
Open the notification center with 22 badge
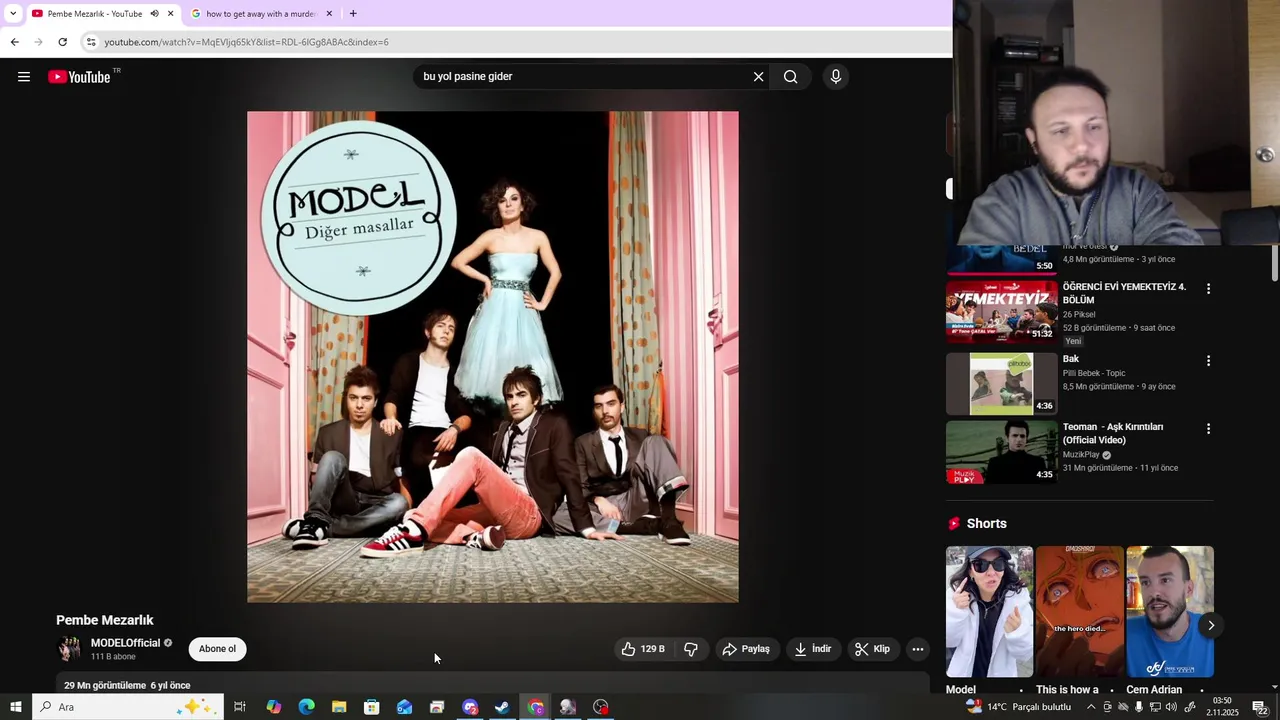[1260, 707]
